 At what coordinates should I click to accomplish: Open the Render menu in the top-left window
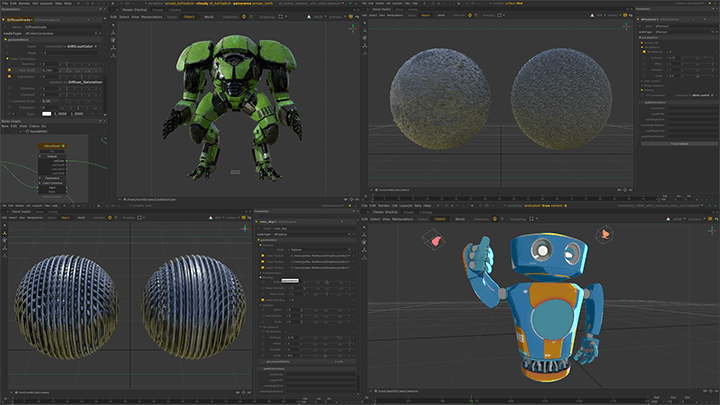pos(24,3)
